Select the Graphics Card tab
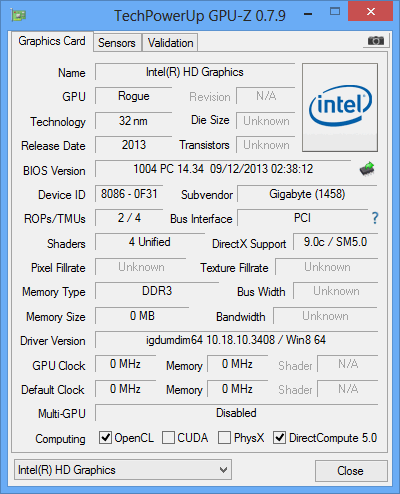 point(52,41)
